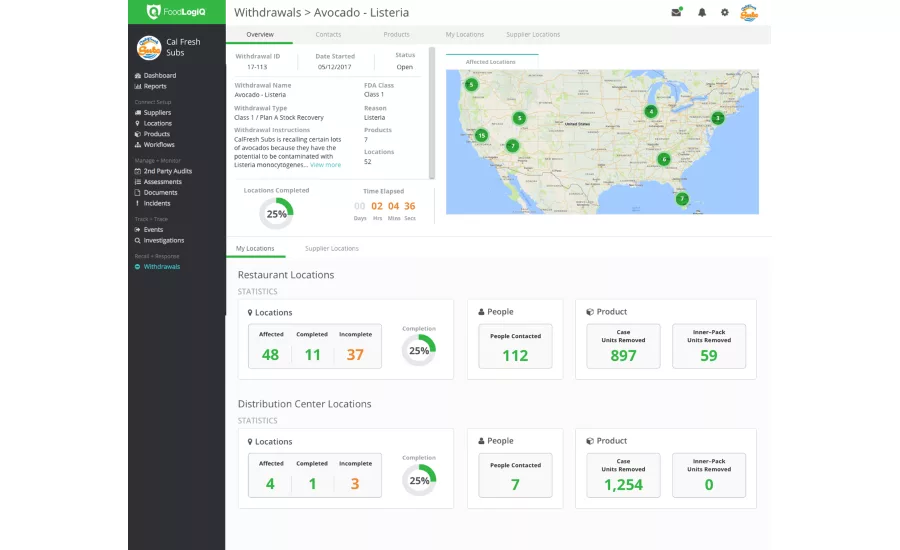The height and width of the screenshot is (550, 900).
Task: Click the Investigations magnifier icon
Action: [138, 241]
